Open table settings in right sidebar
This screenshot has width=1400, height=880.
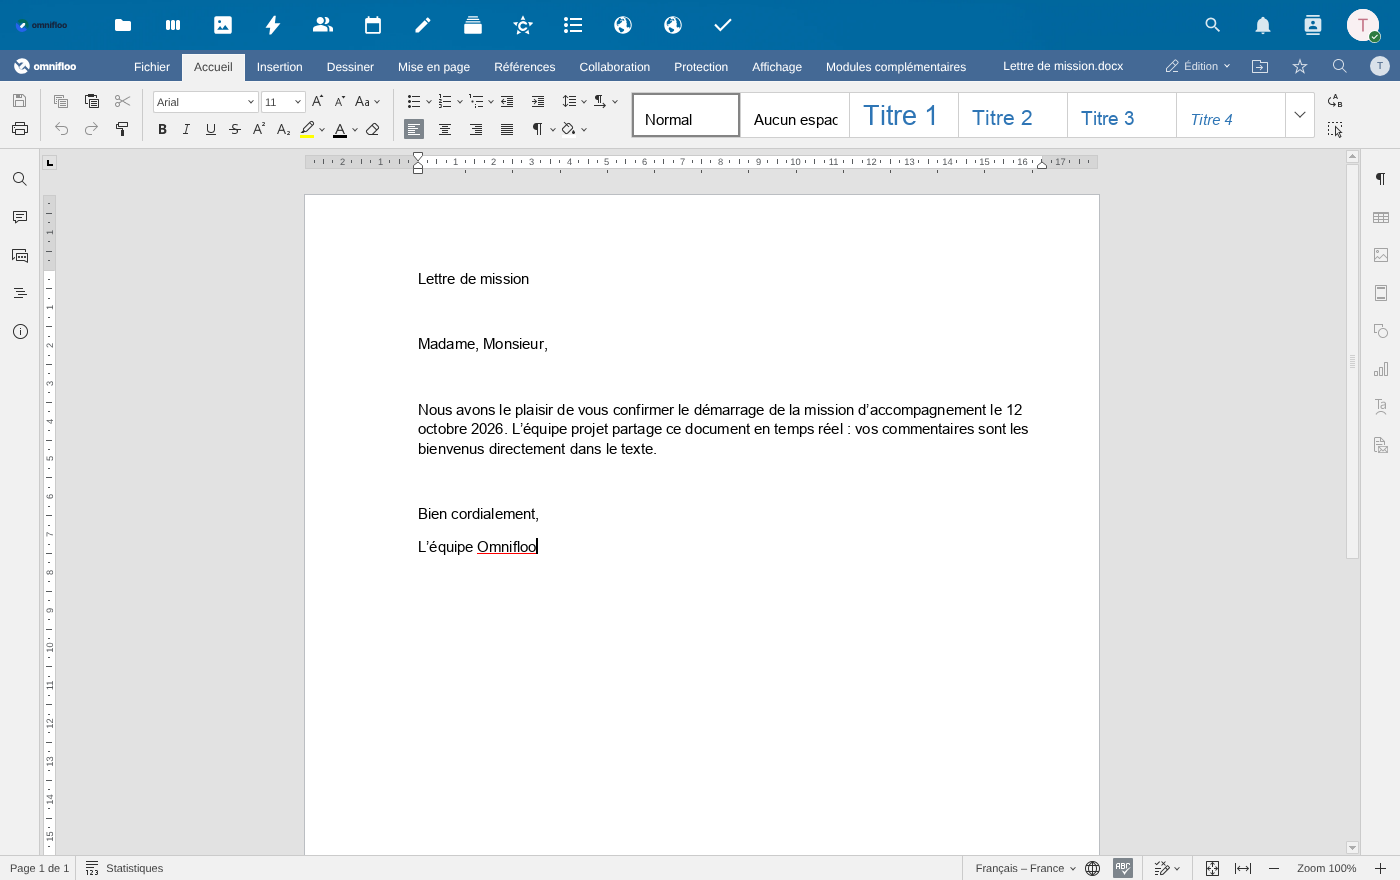pyautogui.click(x=1381, y=217)
